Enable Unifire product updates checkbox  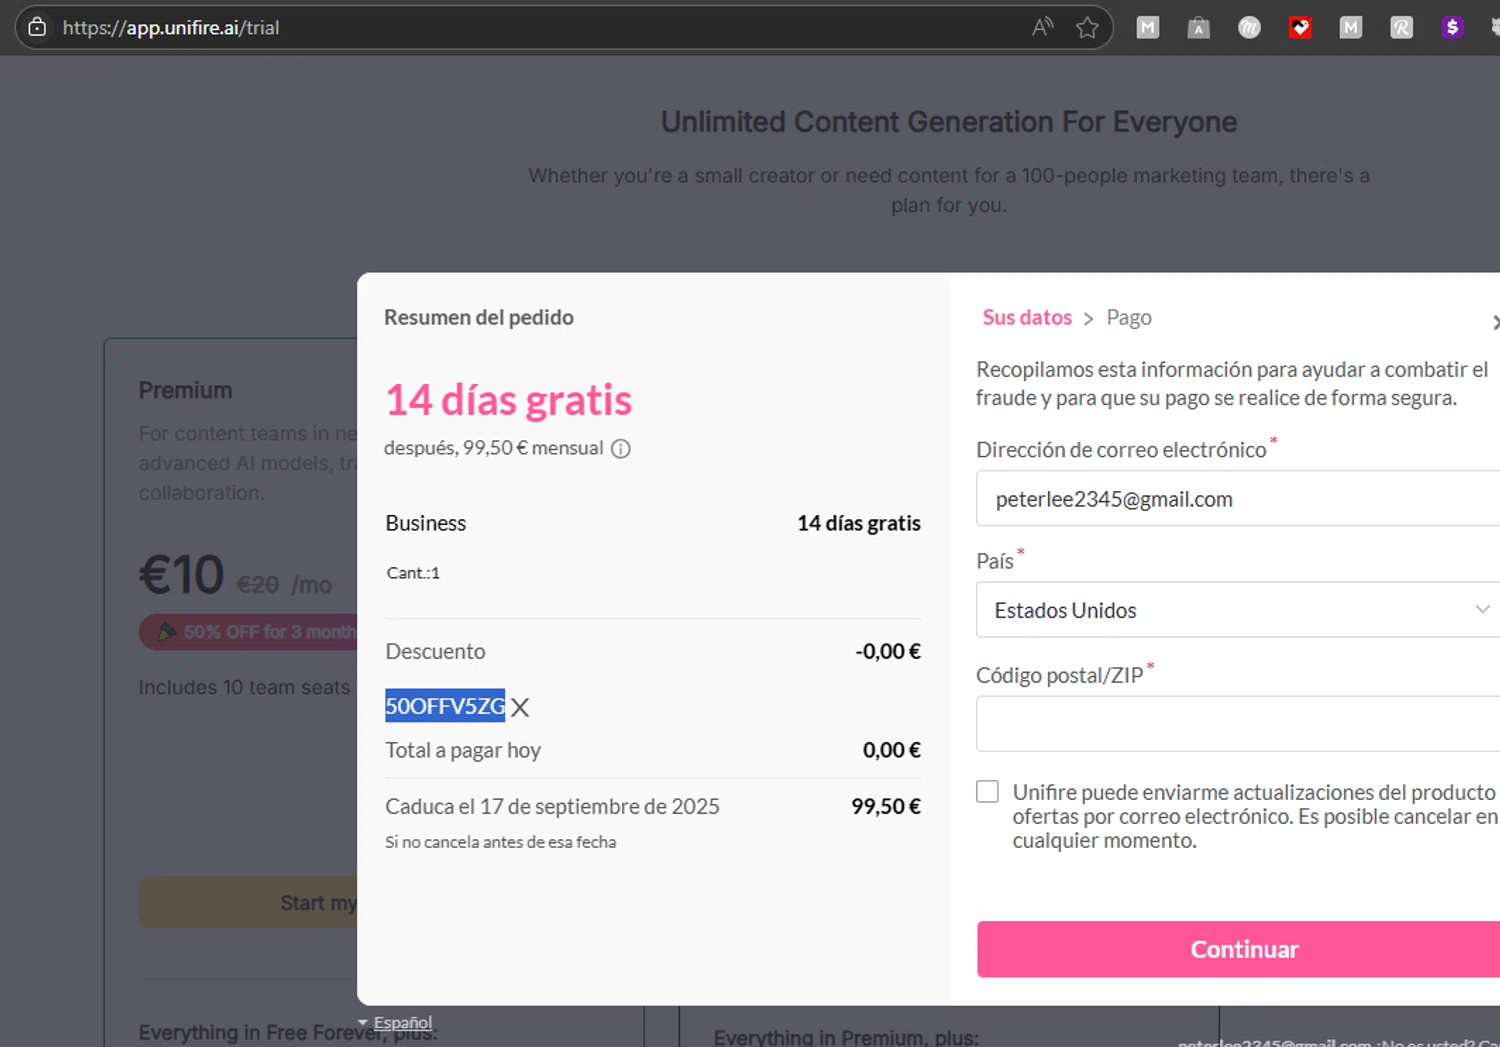(x=987, y=792)
